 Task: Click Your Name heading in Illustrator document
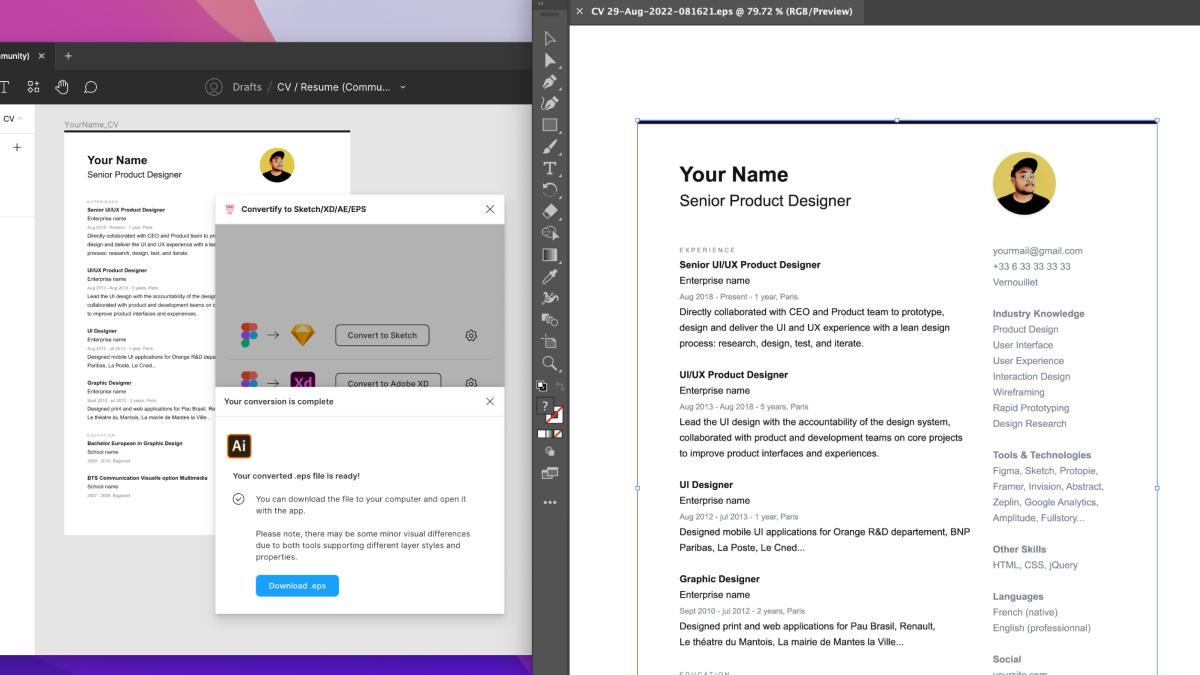tap(734, 175)
